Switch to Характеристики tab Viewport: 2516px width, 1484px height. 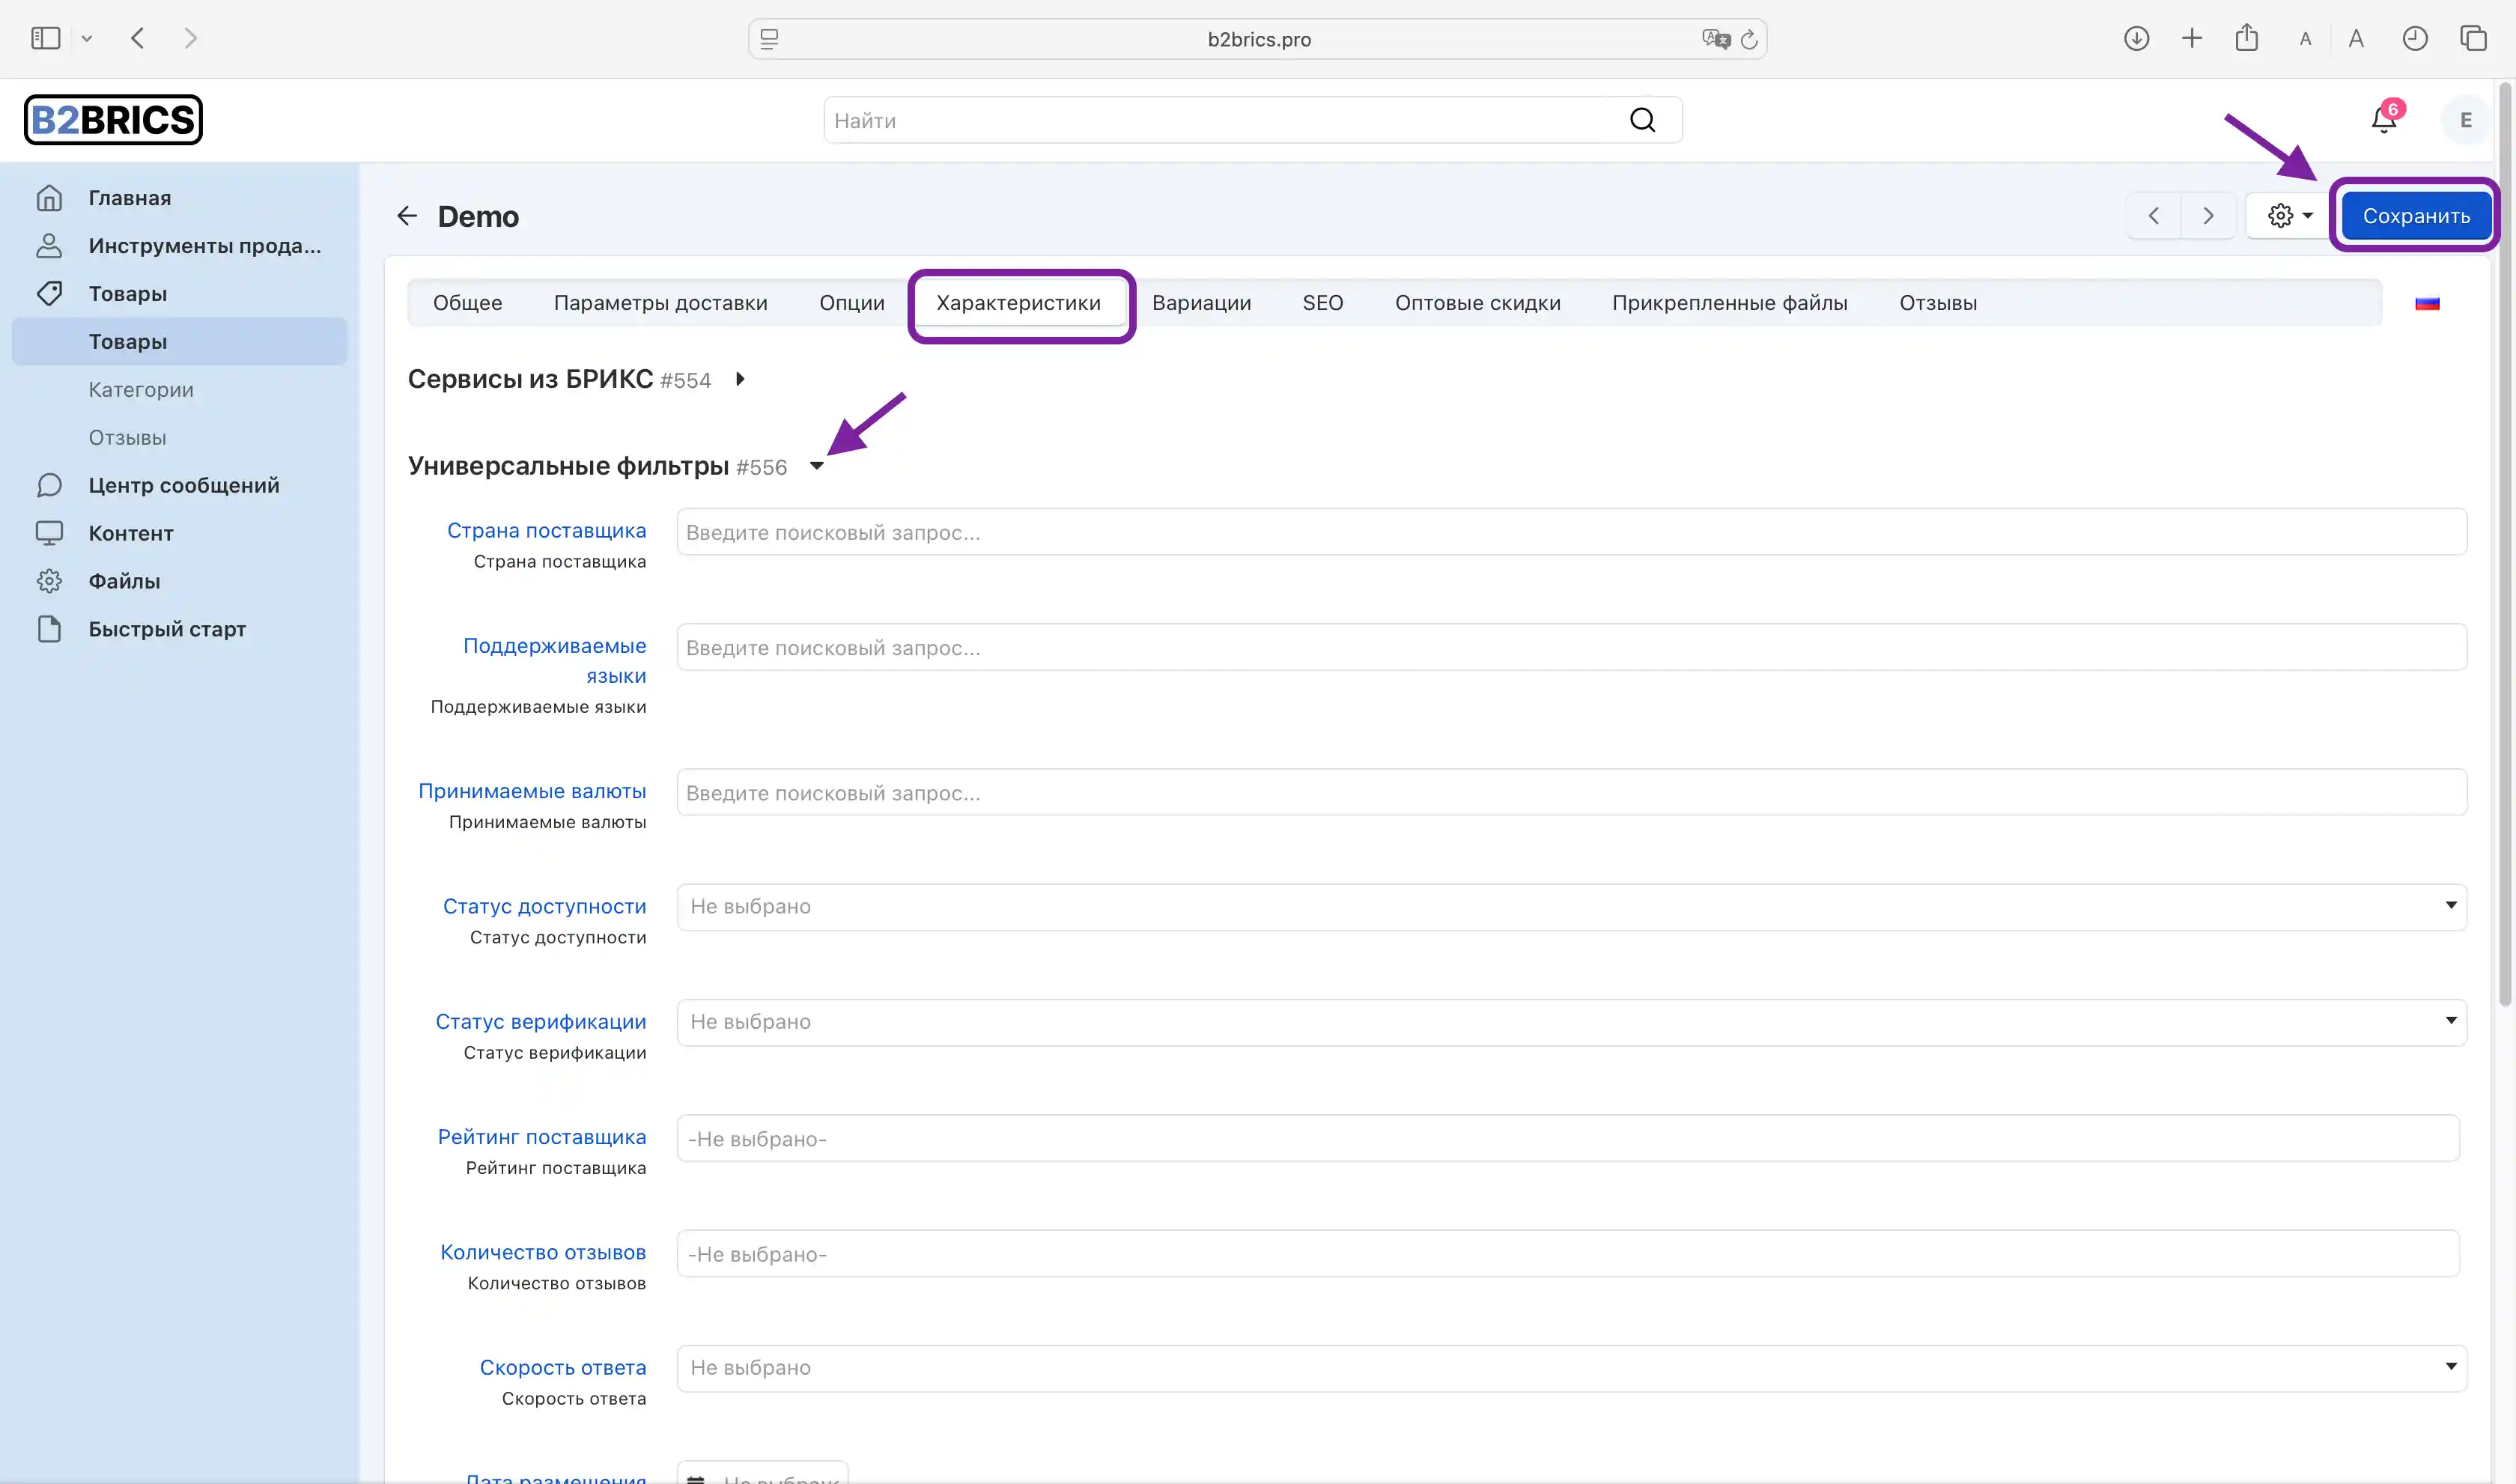(1018, 303)
